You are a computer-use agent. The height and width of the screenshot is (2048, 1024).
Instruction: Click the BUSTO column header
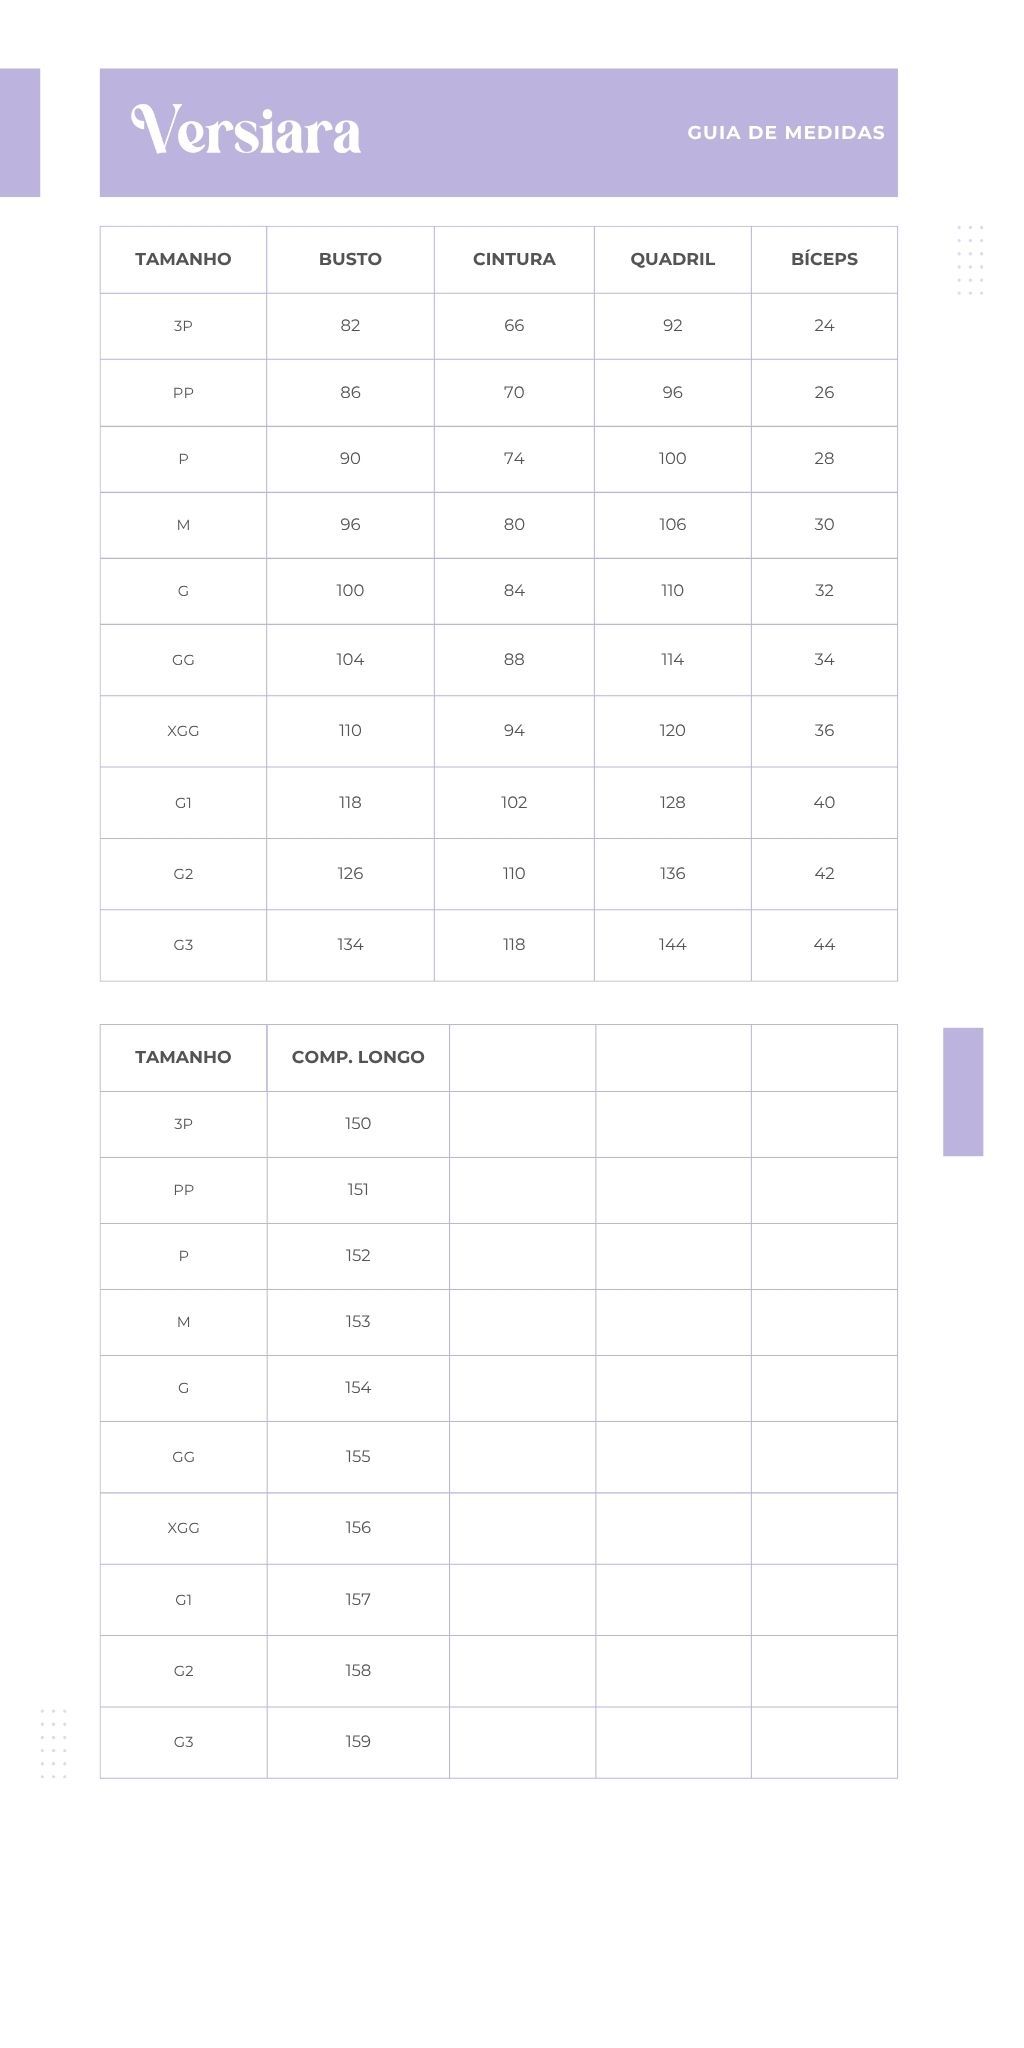tap(350, 259)
